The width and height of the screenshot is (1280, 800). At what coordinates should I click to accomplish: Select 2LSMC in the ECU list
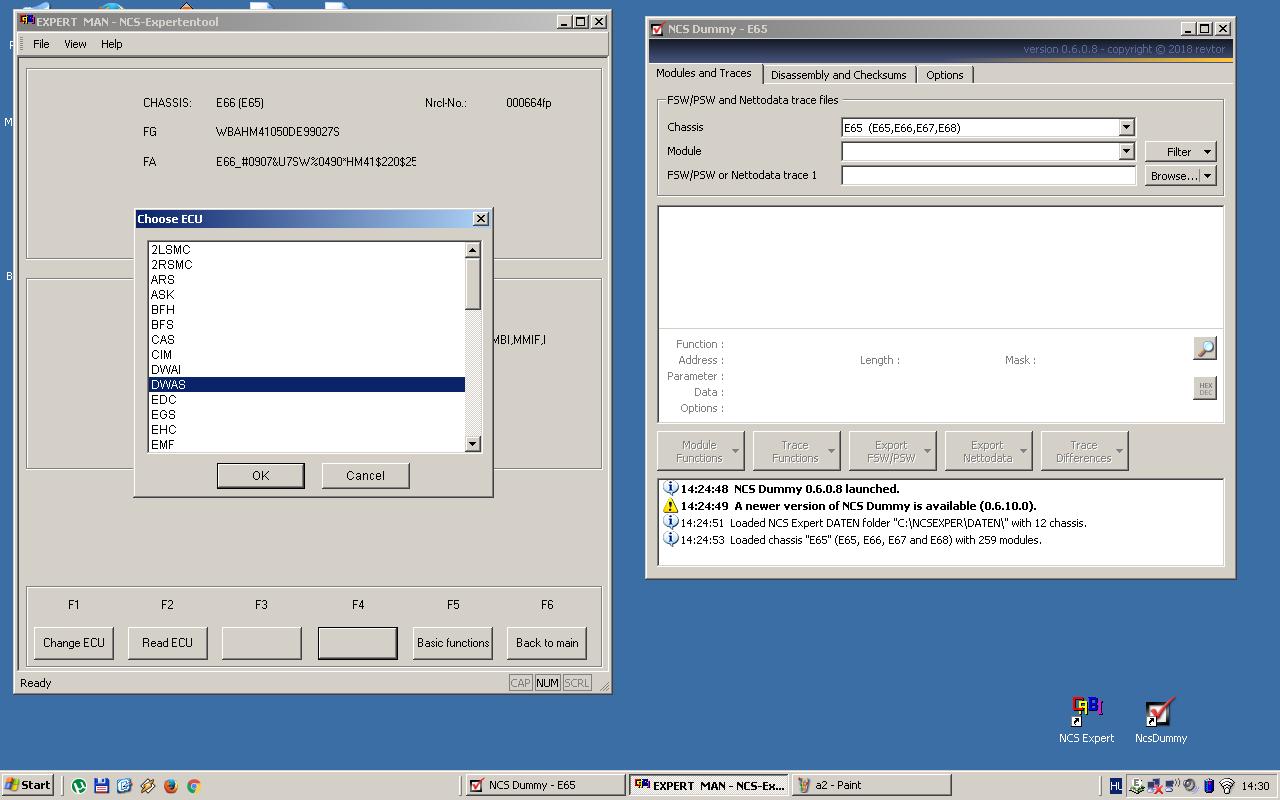pos(306,249)
